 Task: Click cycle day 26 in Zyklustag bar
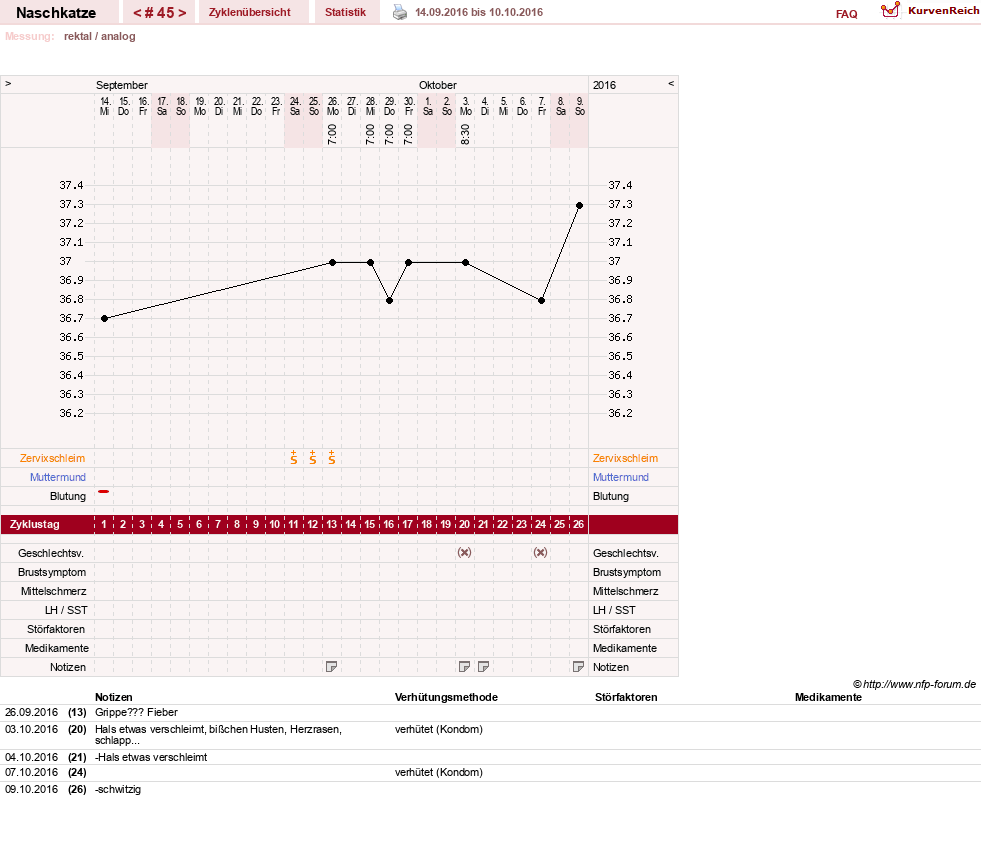[578, 524]
